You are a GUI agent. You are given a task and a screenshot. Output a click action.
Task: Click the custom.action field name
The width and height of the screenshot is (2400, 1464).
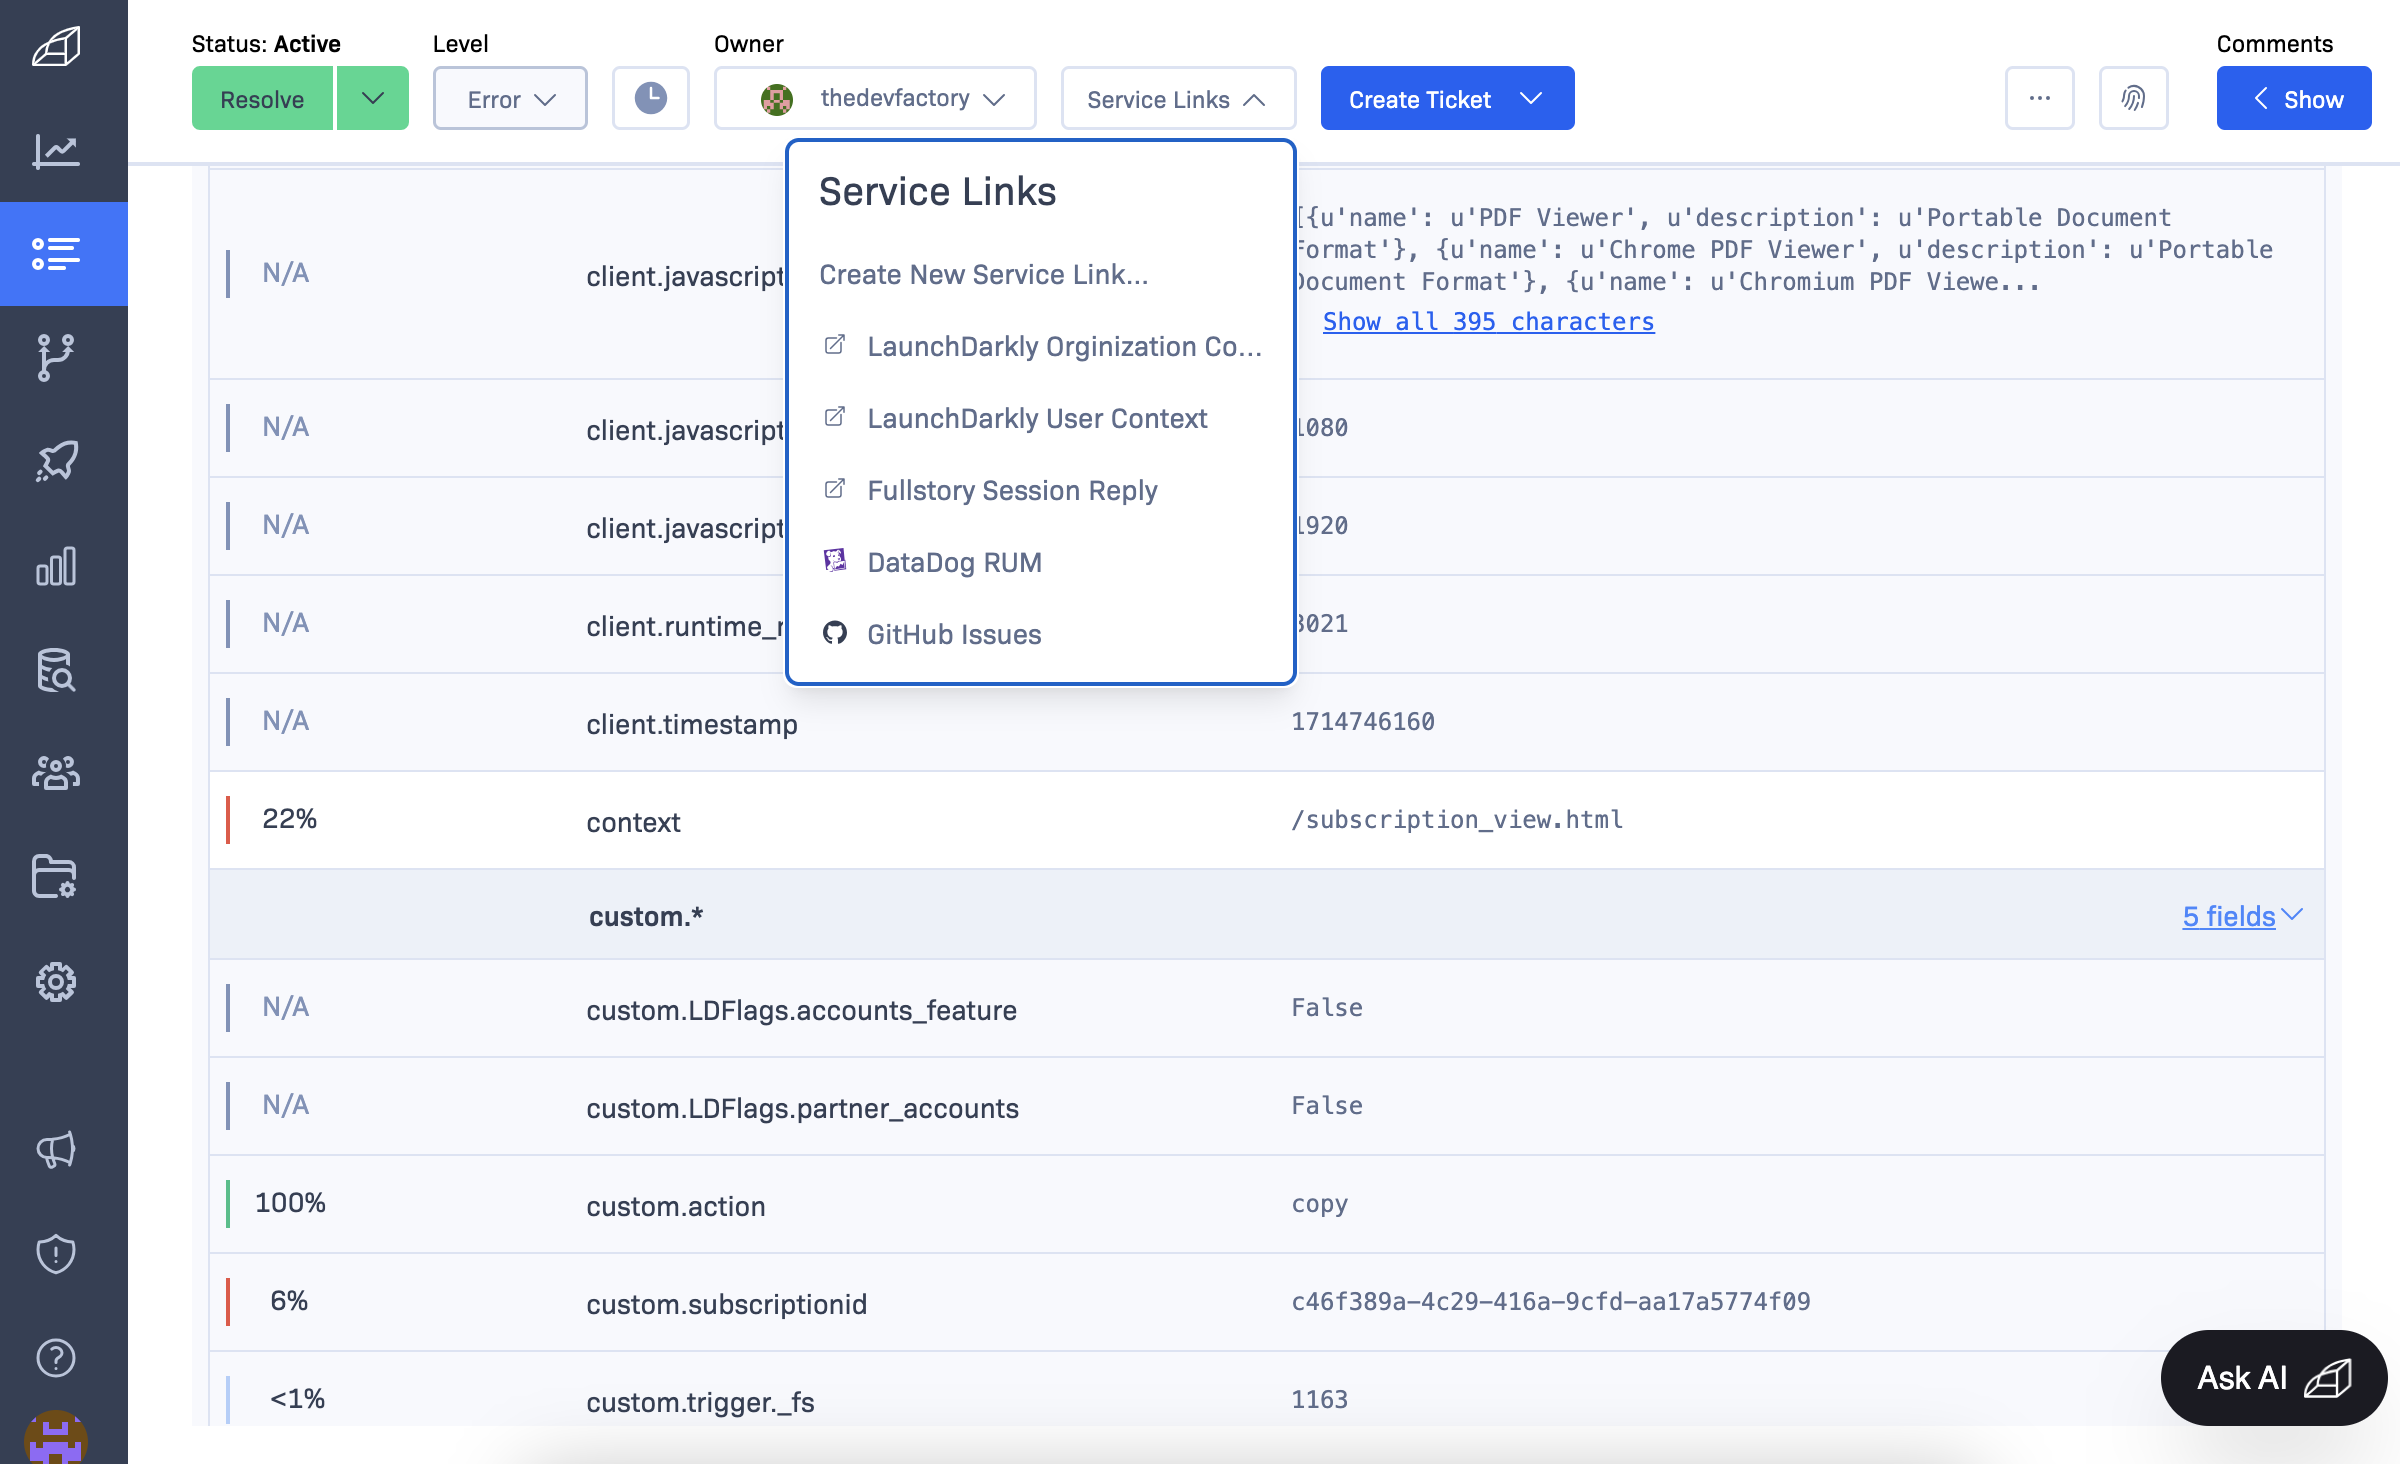point(675,1206)
